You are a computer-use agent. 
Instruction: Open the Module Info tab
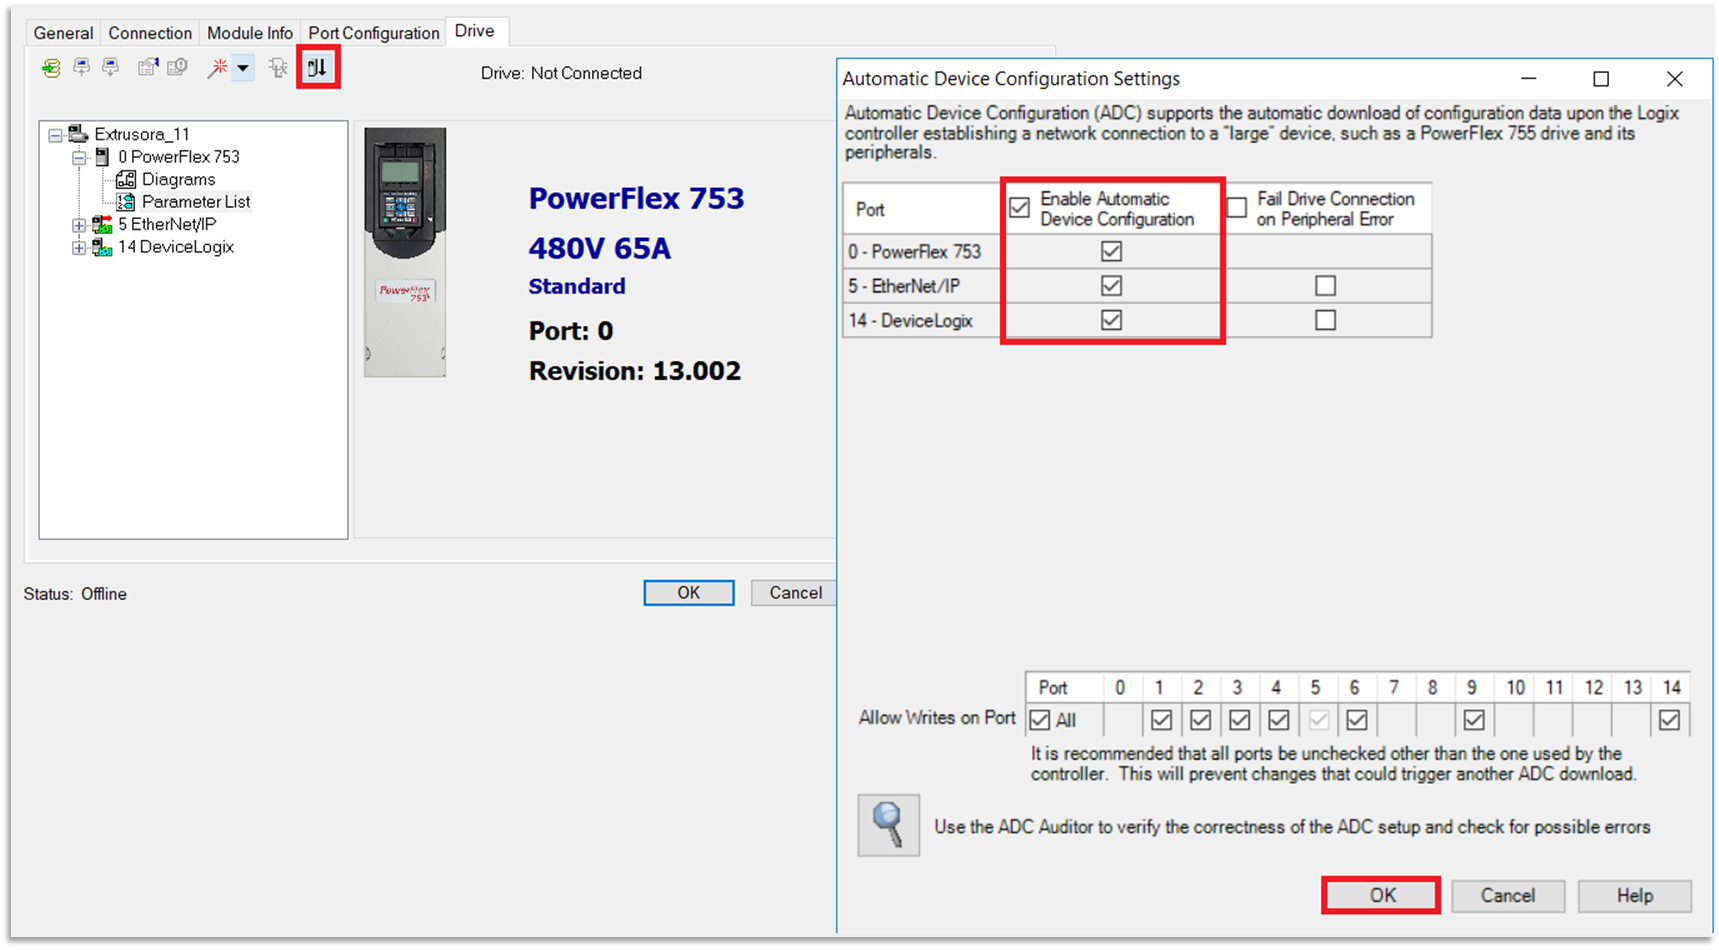250,33
